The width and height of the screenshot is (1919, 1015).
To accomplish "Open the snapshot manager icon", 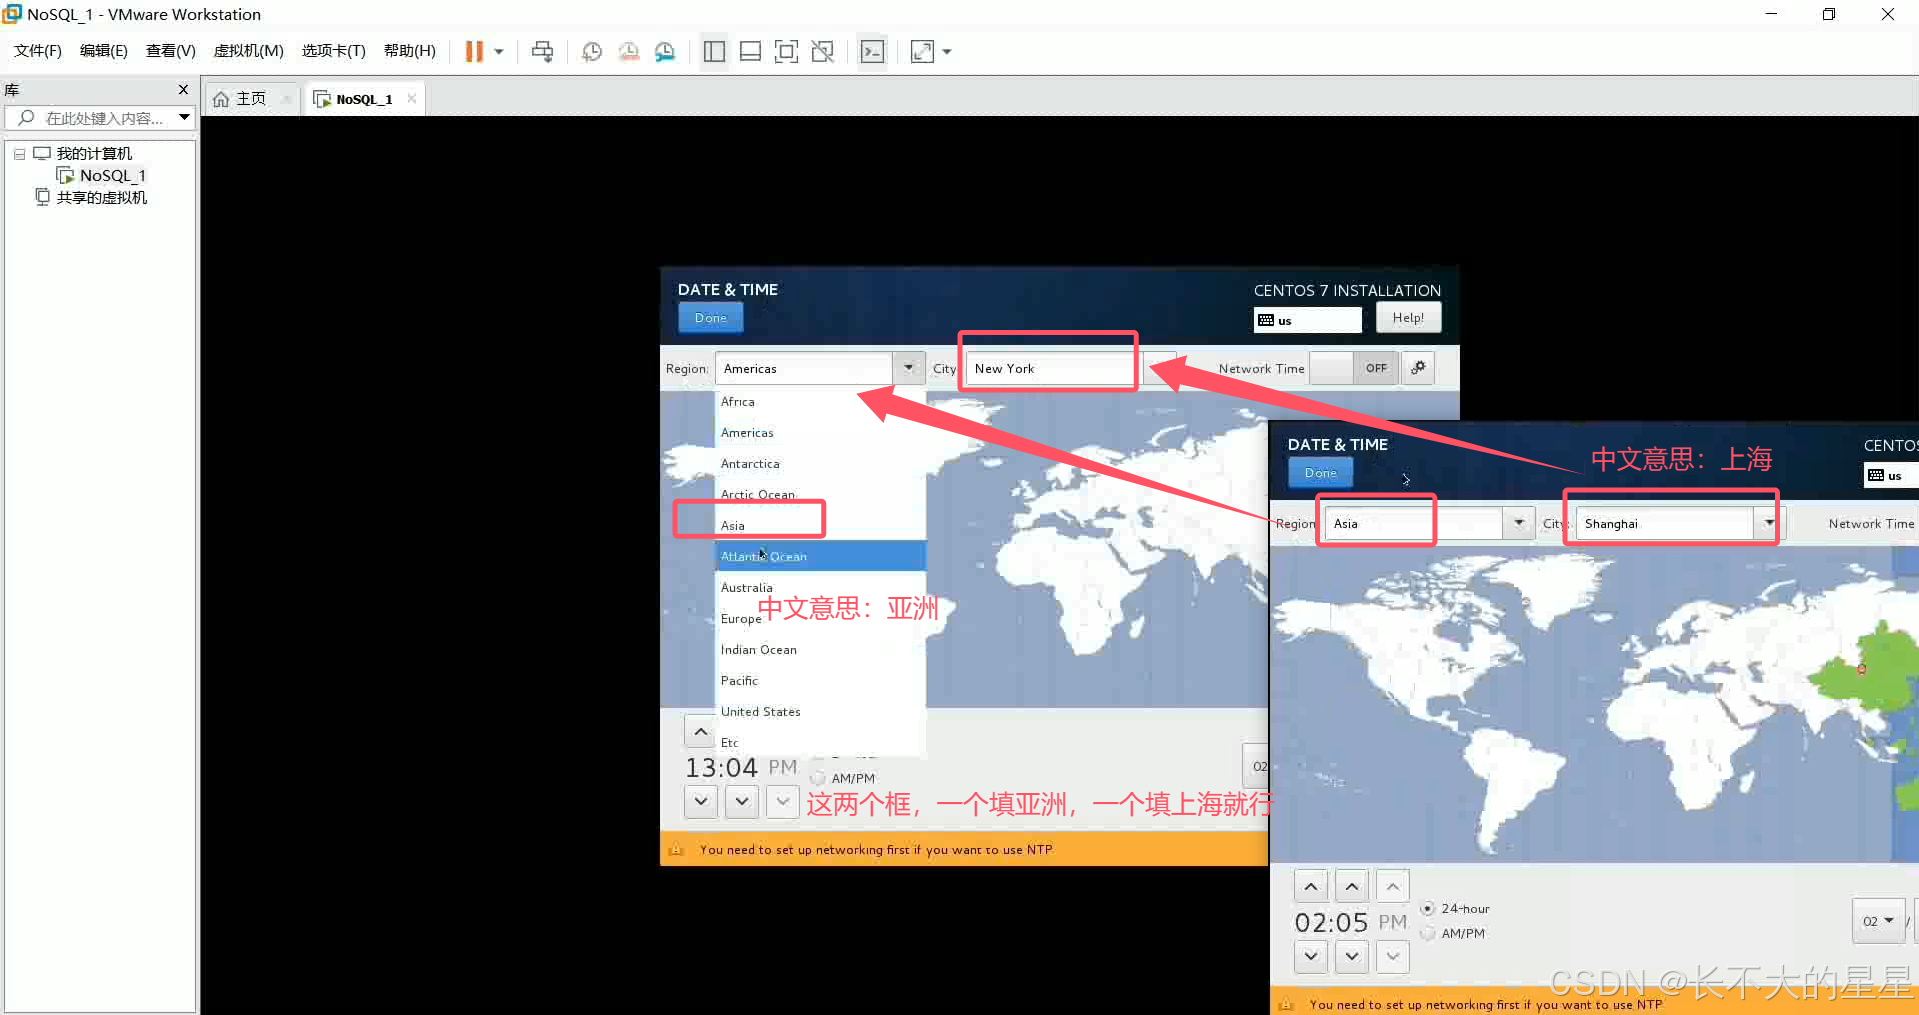I will (x=665, y=52).
